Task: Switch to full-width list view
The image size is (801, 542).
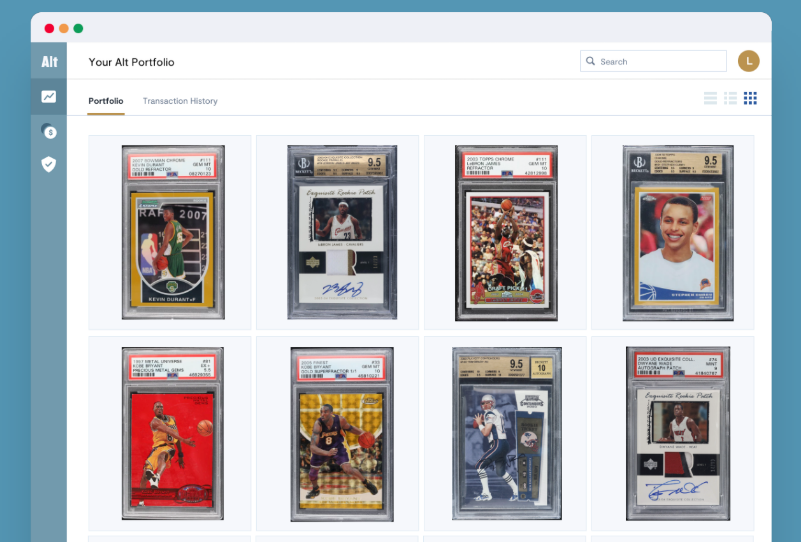Action: 710,98
